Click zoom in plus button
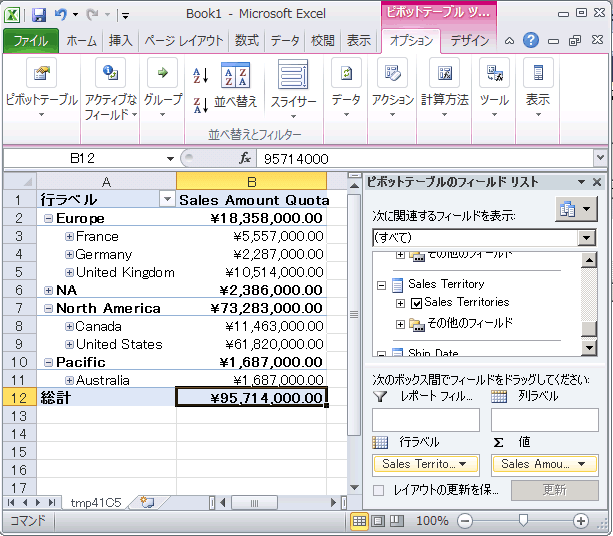 tap(581, 521)
